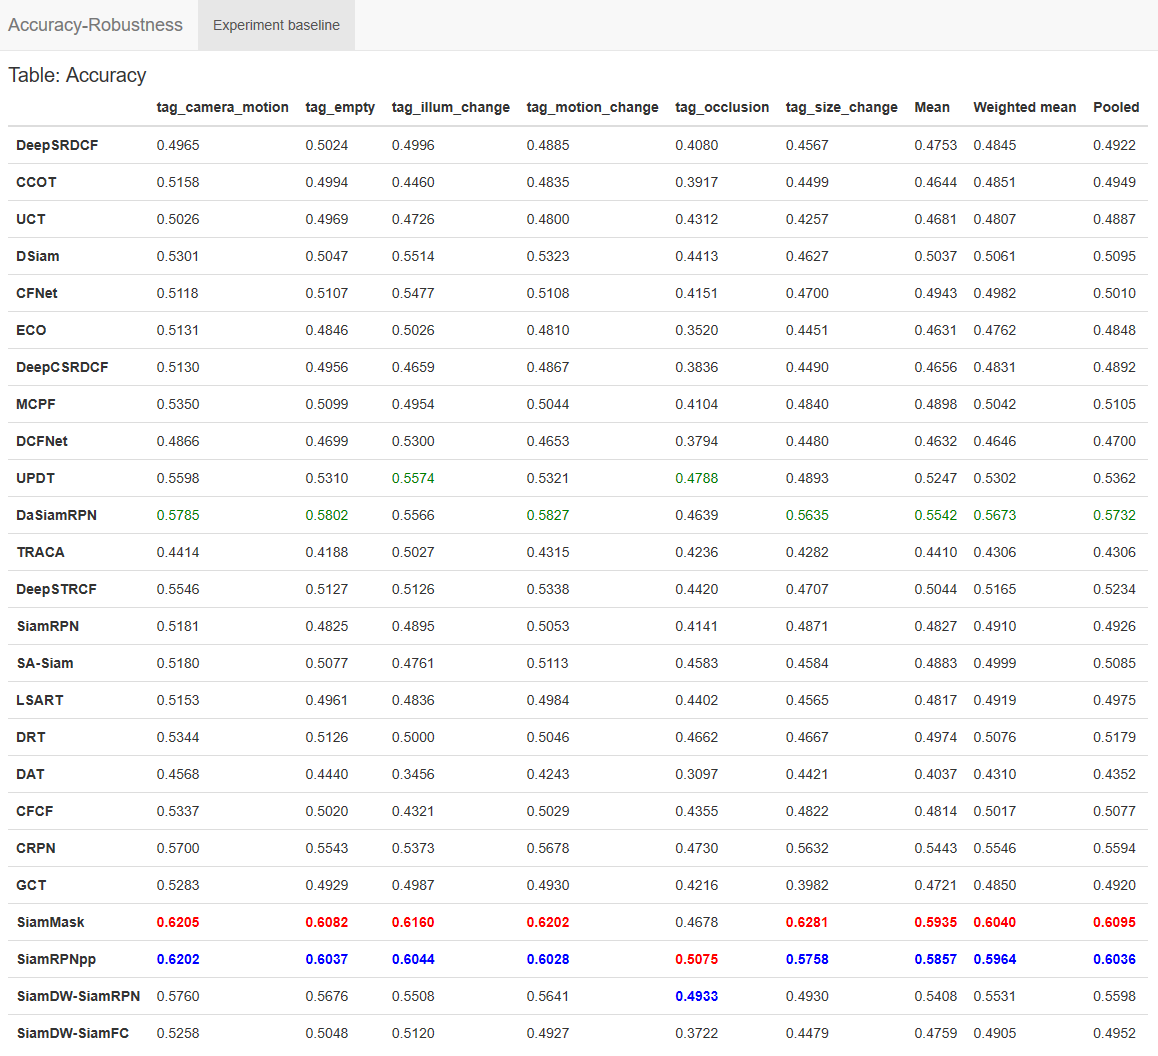Viewport: 1158px width, 1056px height.
Task: Click value 0.4188 in TRACA row
Action: (326, 552)
